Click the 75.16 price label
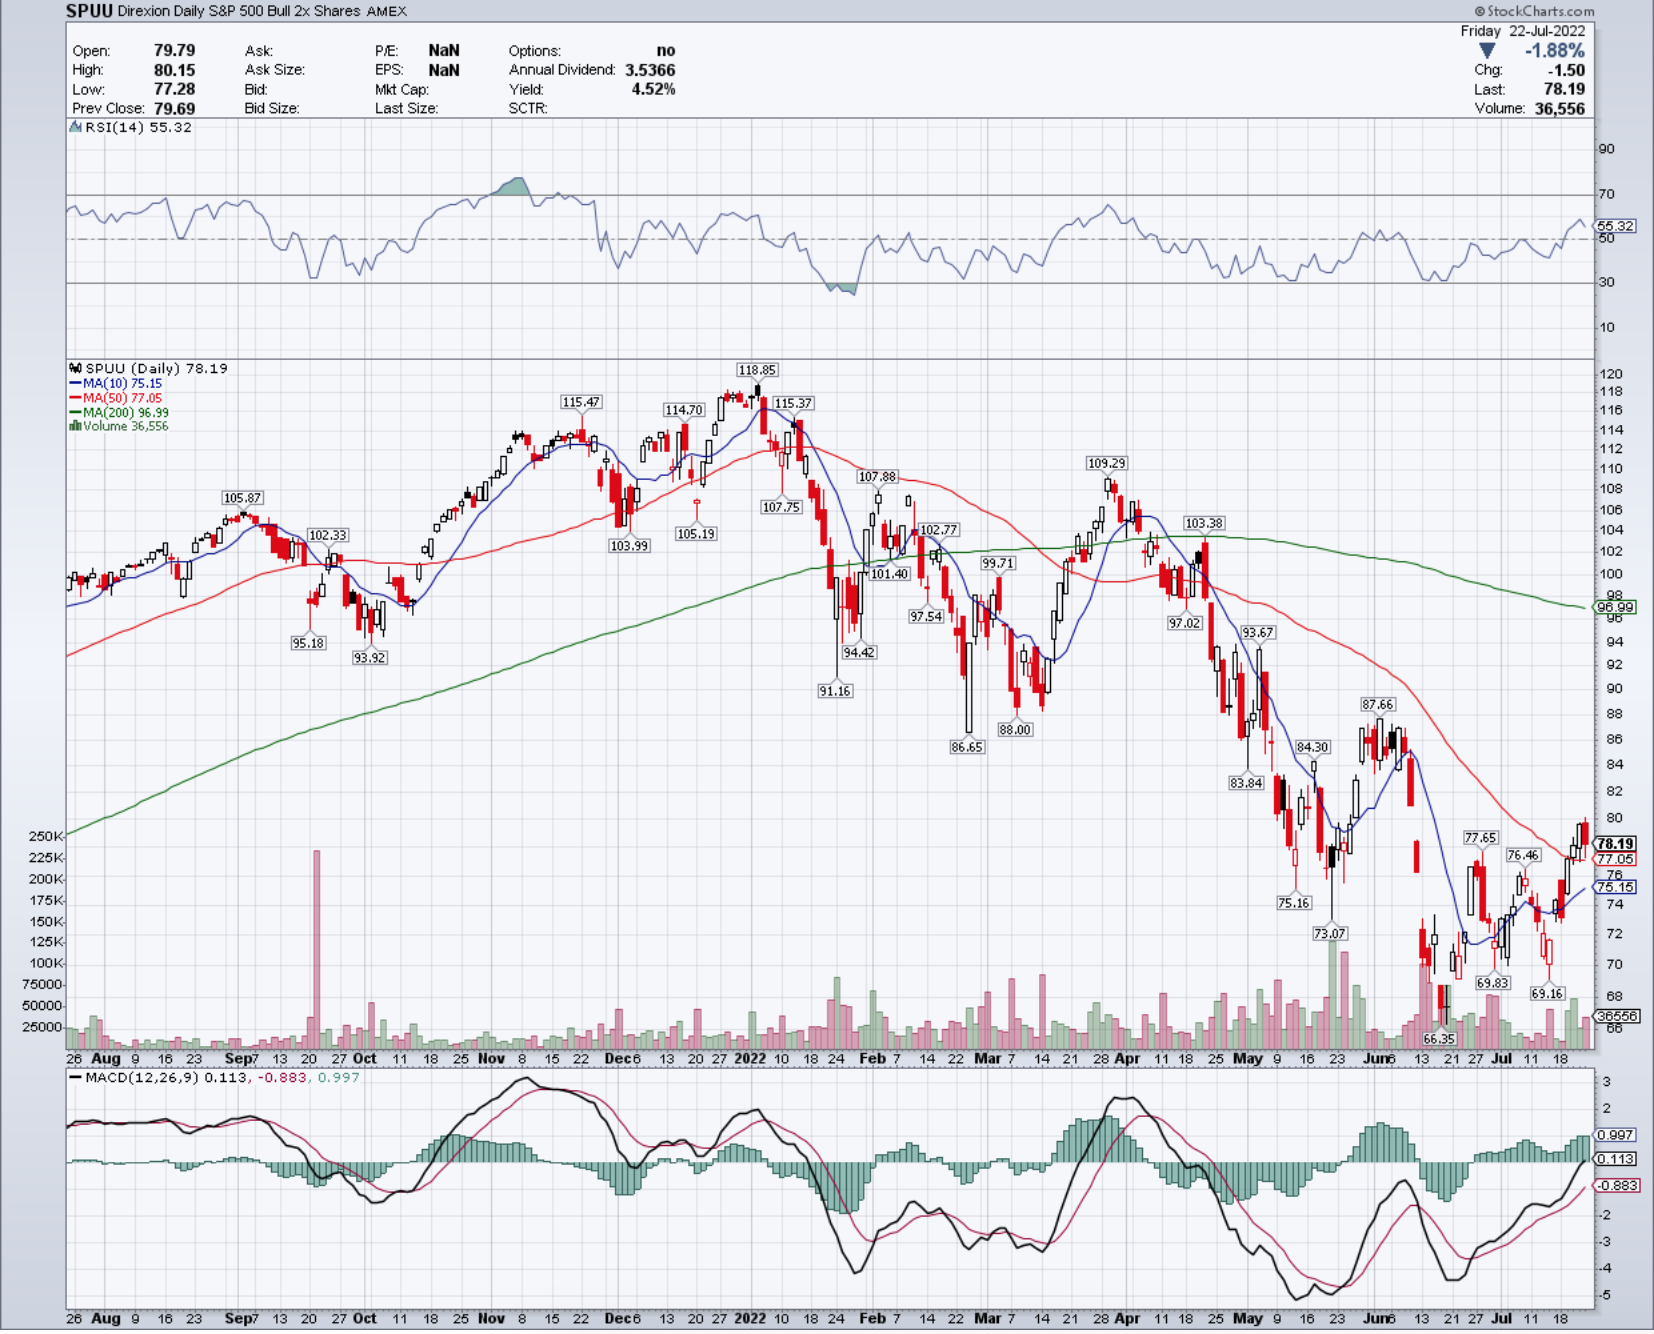 point(1293,903)
